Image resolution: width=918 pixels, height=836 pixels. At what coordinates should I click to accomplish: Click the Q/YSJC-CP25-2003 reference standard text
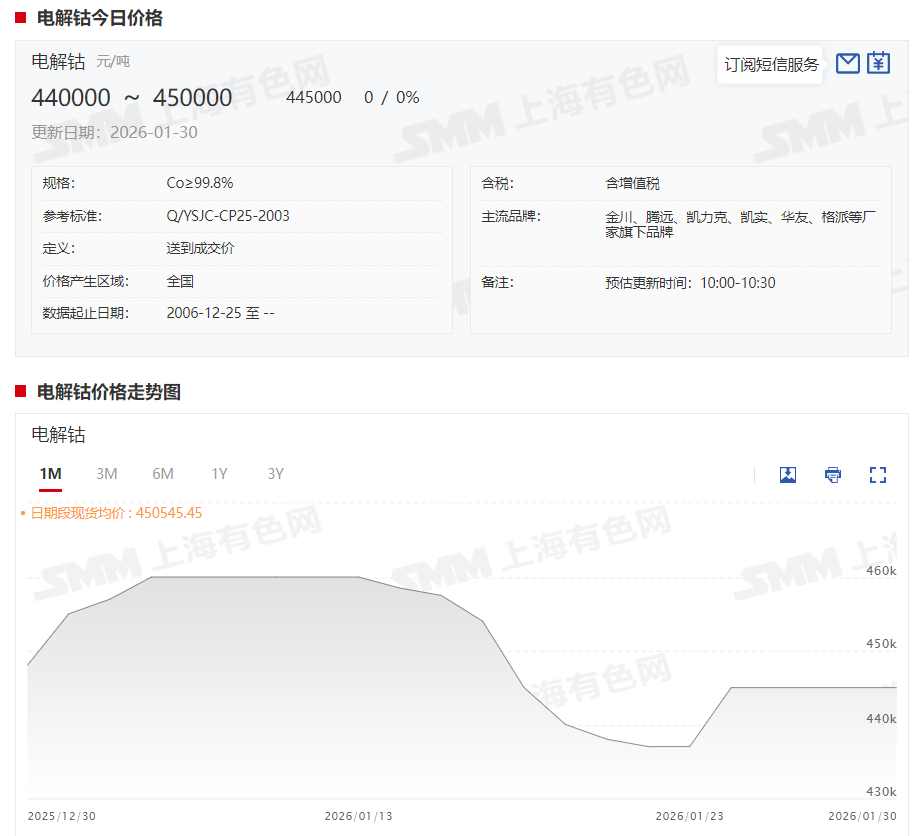pos(228,216)
